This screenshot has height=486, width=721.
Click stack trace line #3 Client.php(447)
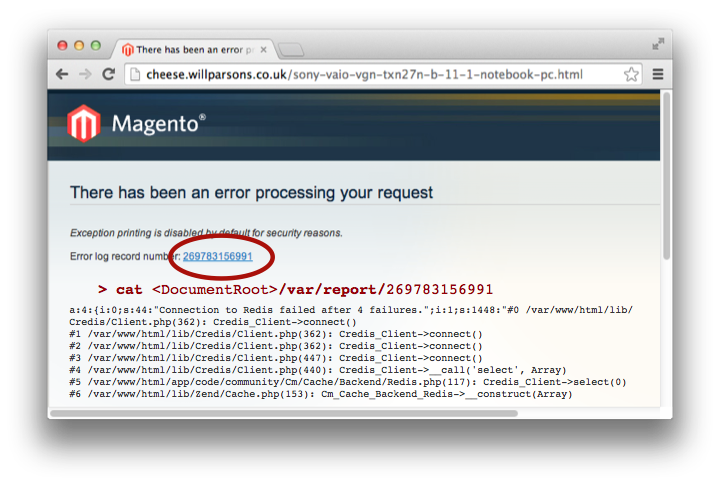276,358
